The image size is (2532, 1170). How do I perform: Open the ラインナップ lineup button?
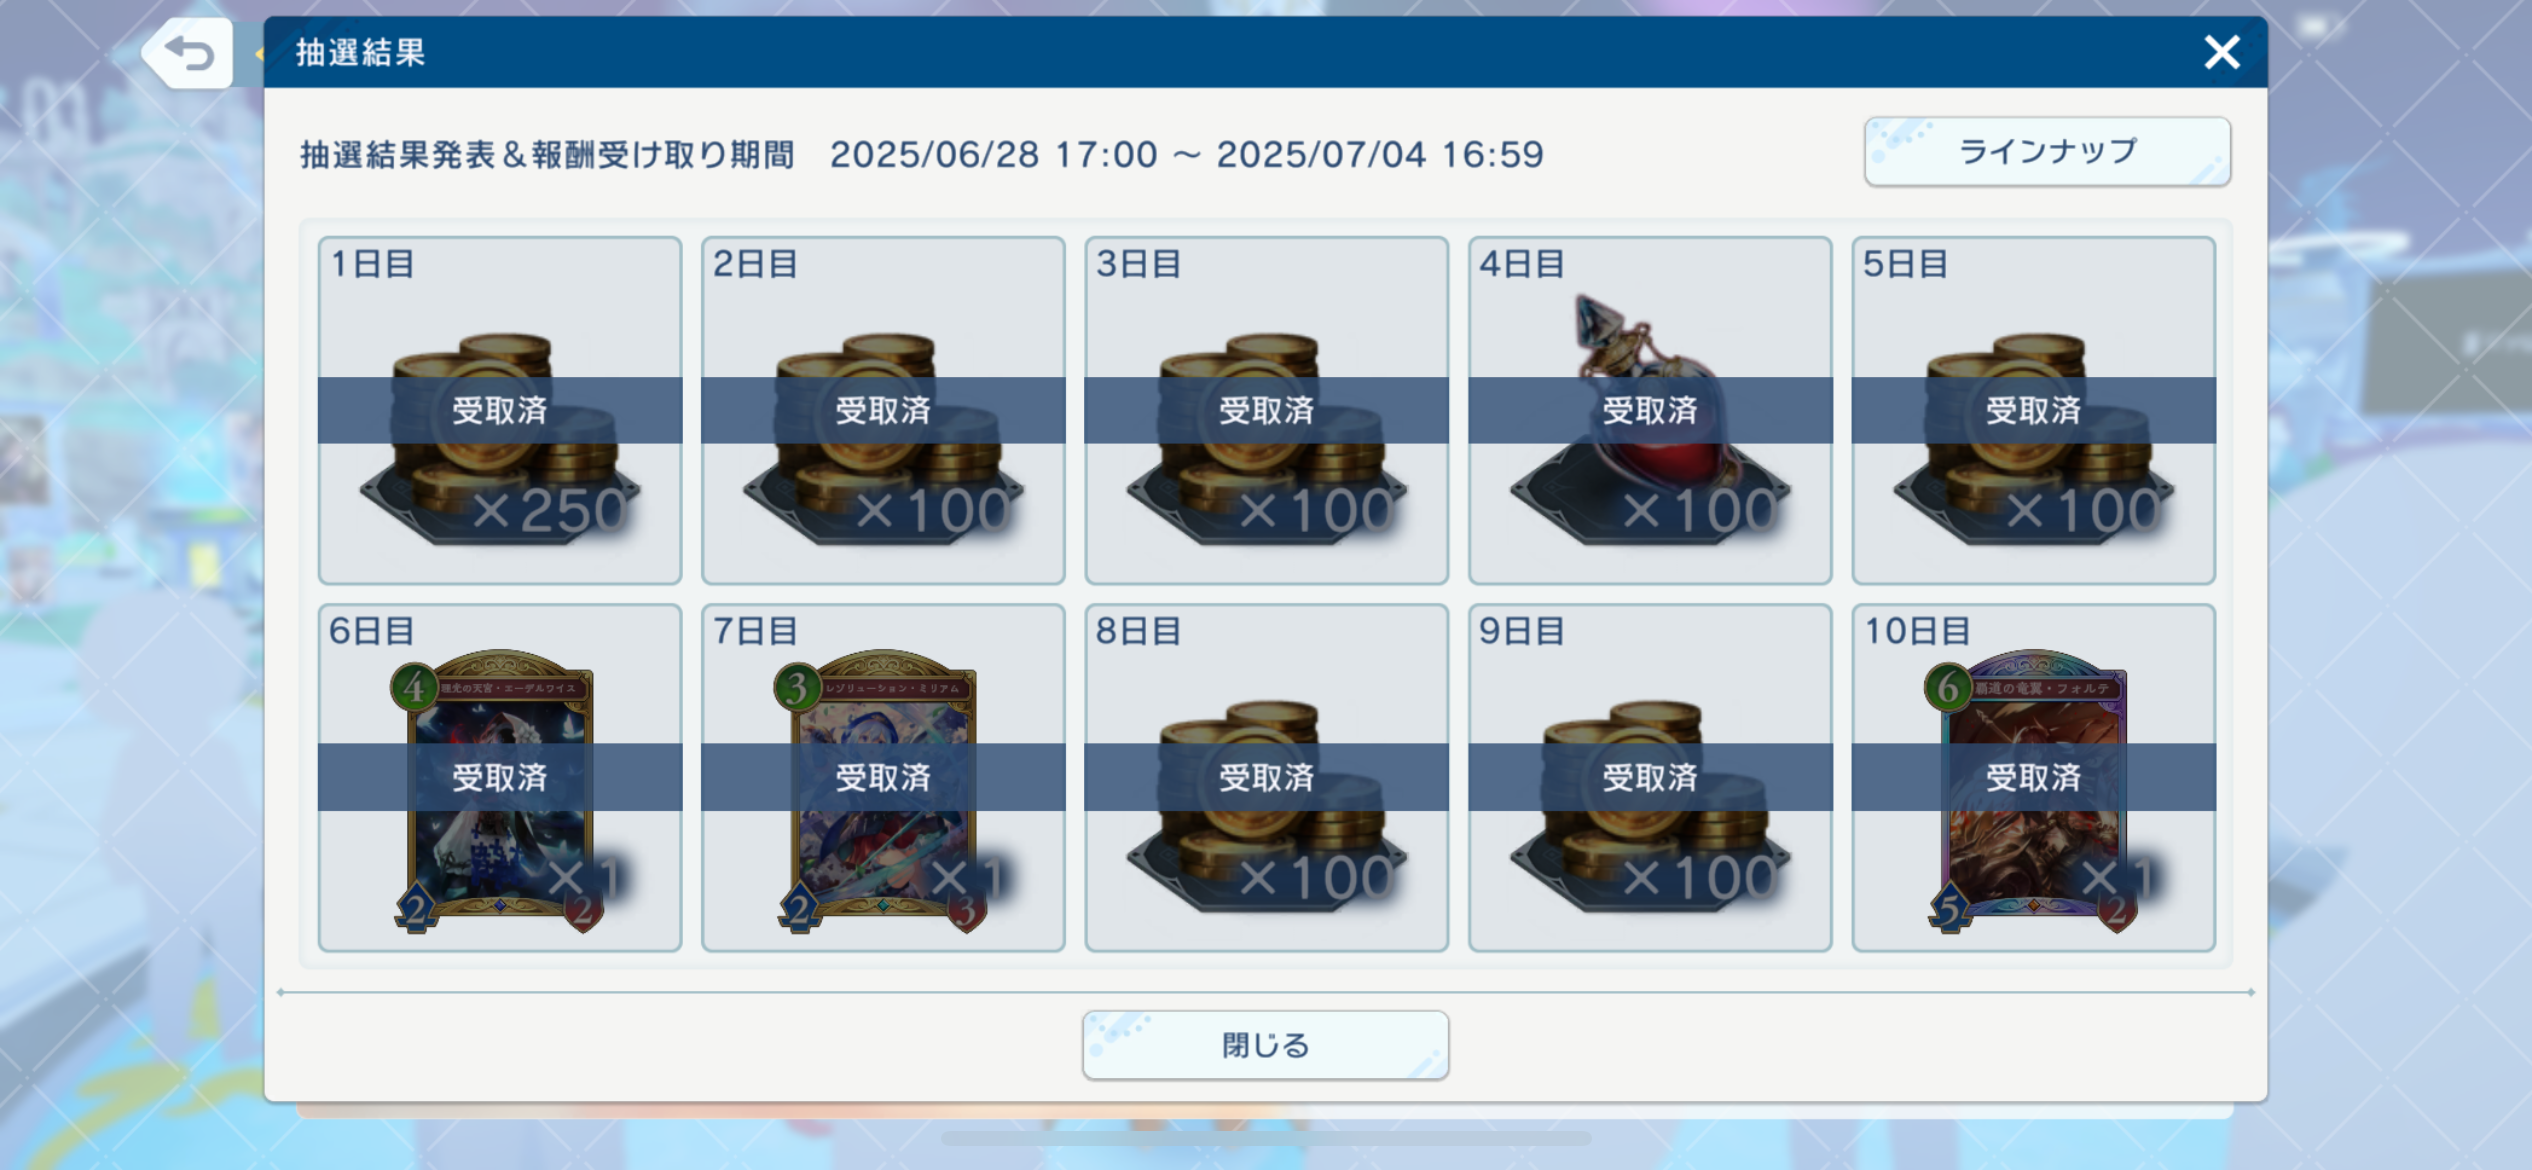coord(2047,152)
